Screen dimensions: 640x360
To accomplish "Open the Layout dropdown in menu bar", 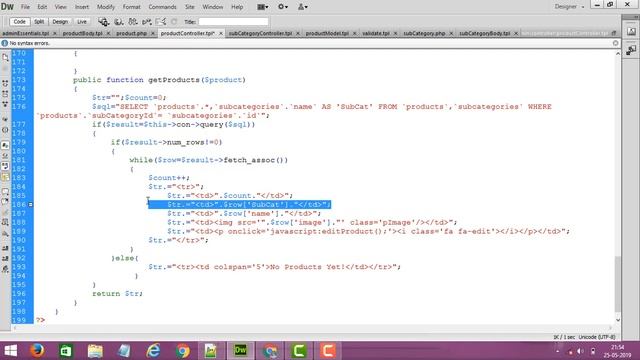I will coord(262,7).
